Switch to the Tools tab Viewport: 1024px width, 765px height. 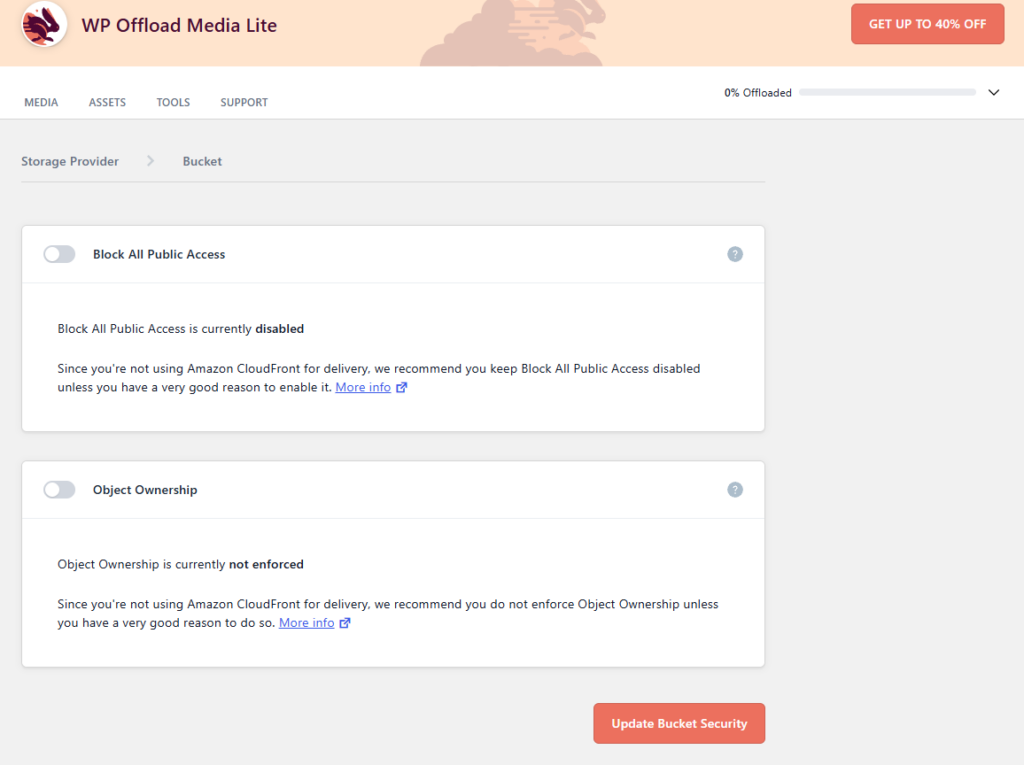(173, 102)
